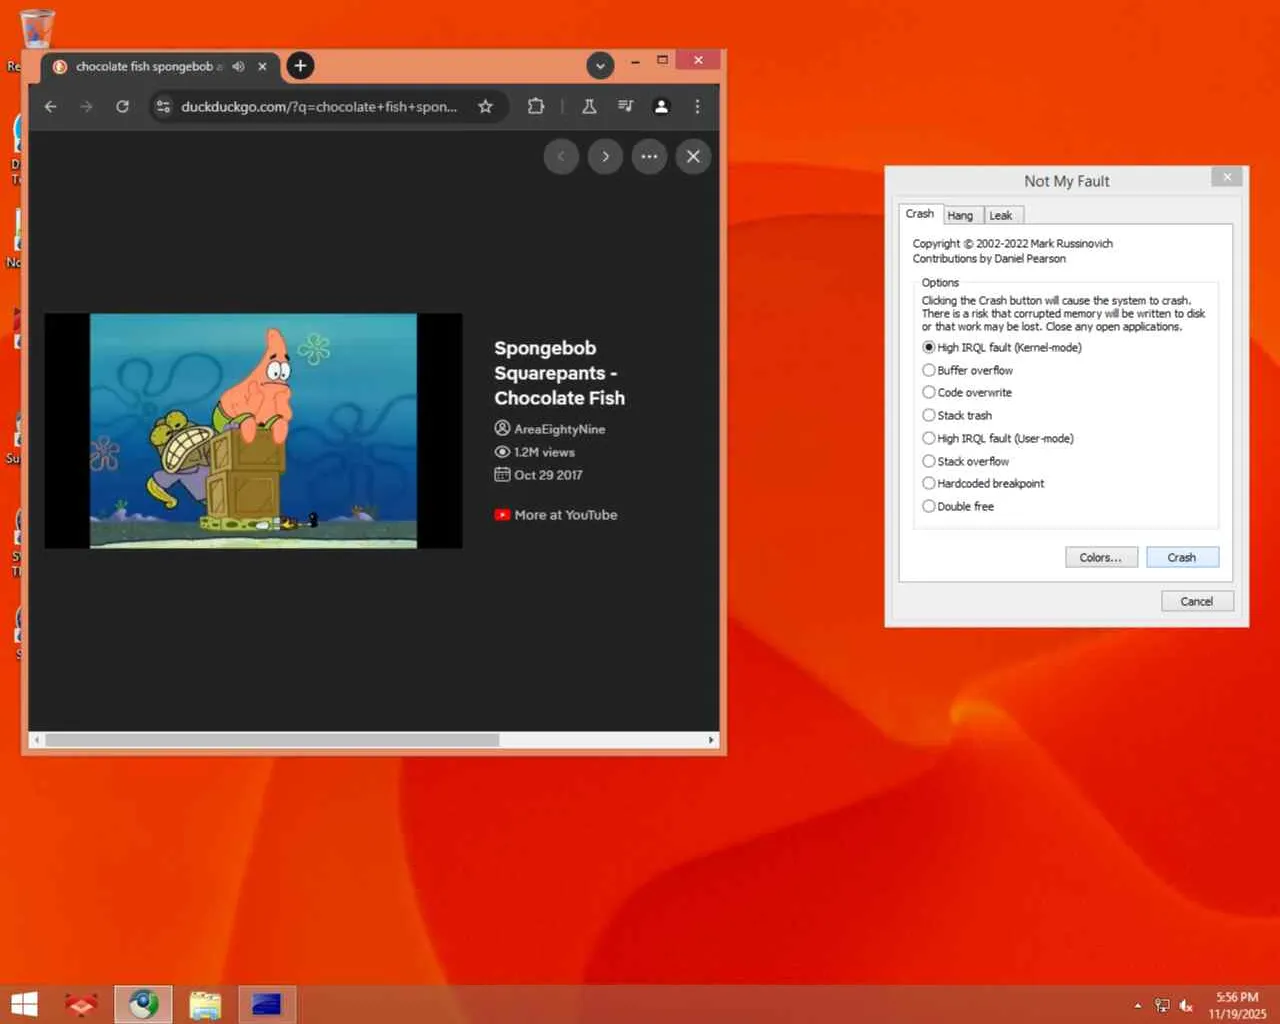Image resolution: width=1280 pixels, height=1024 pixels.
Task: Select the Buffer overflow option
Action: 967,370
